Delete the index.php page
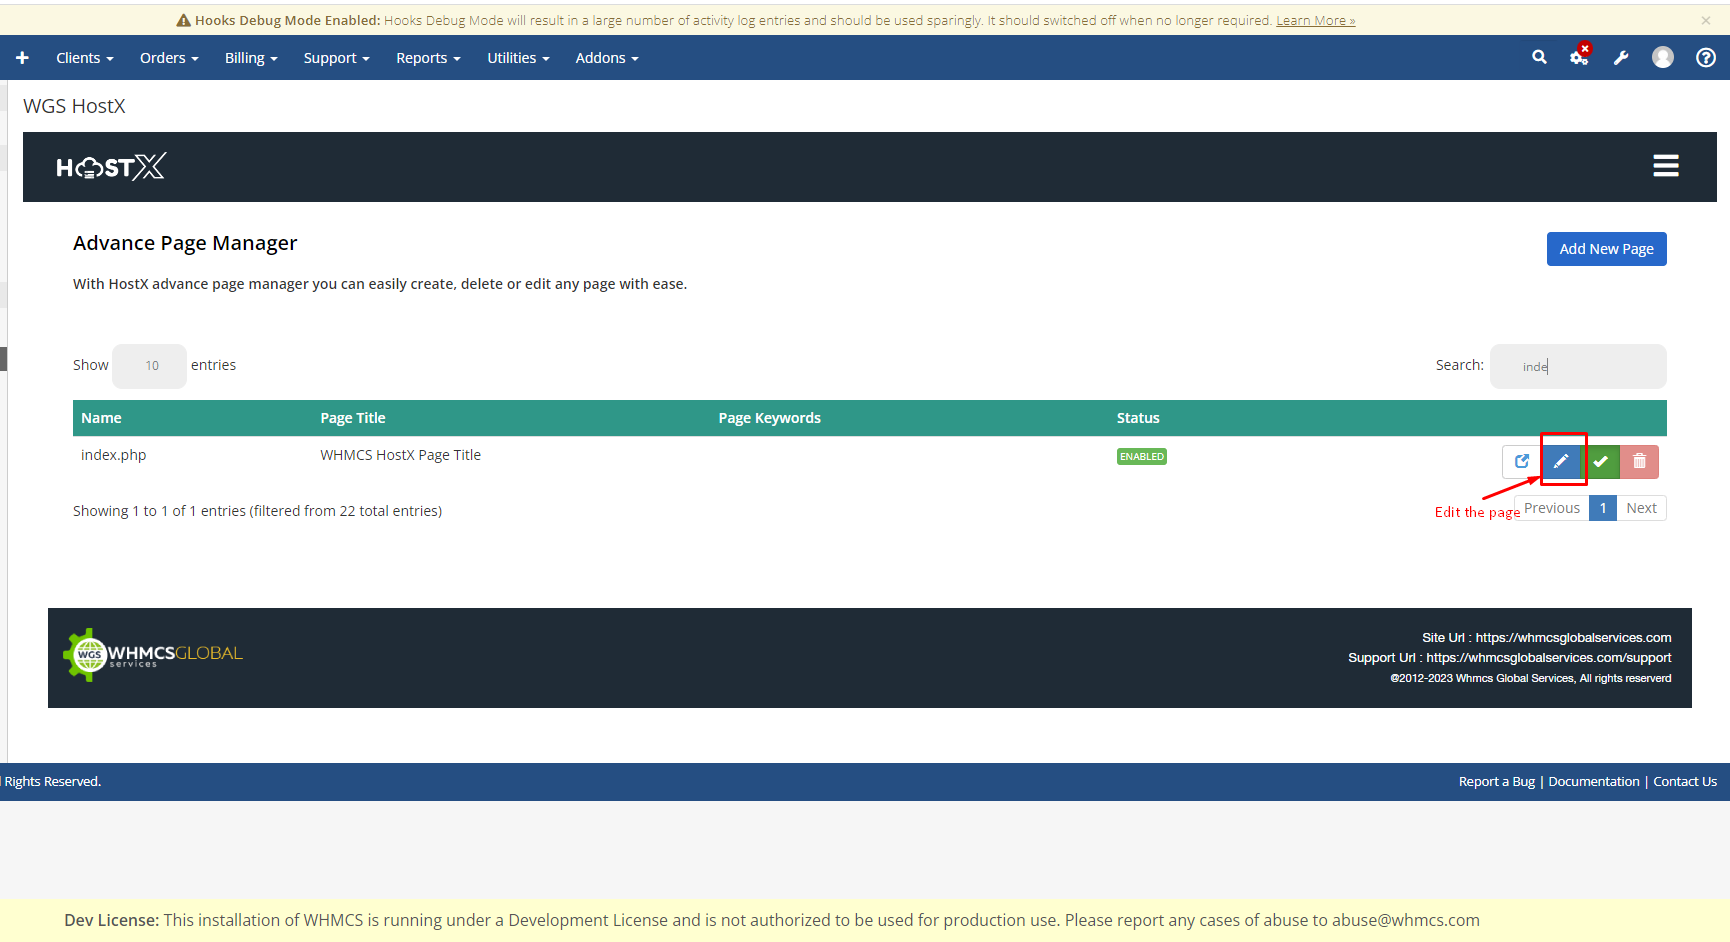This screenshot has height=942, width=1730. 1640,462
